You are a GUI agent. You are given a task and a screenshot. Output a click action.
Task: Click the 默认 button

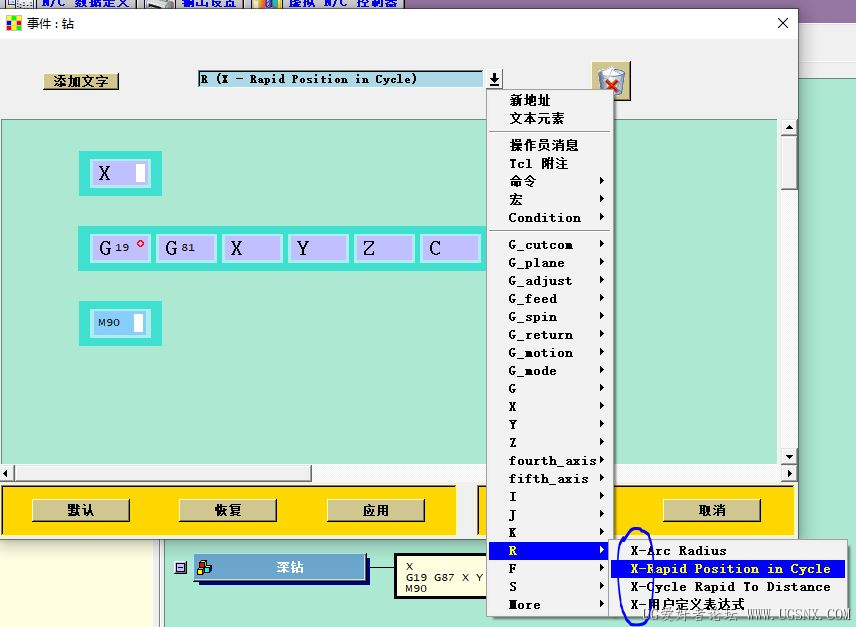tap(81, 510)
